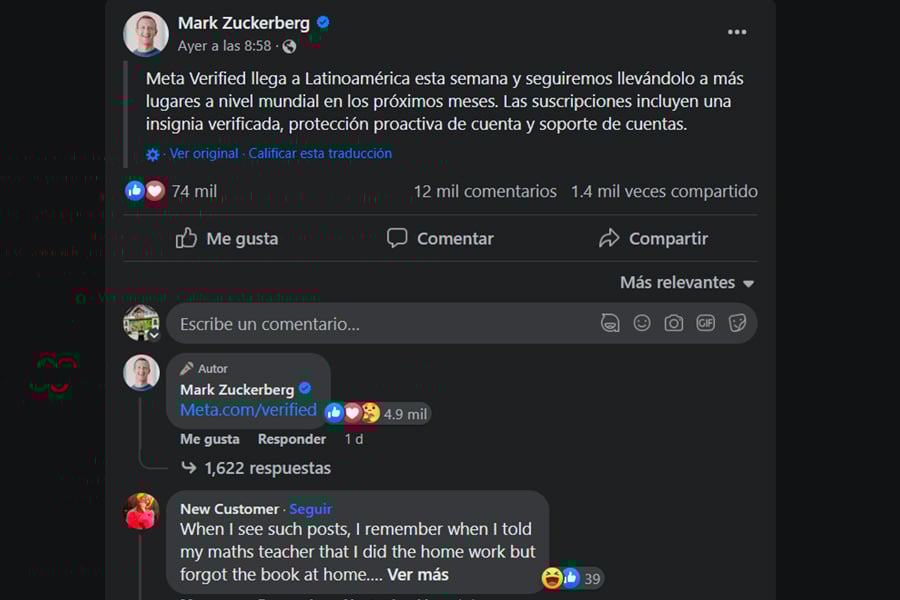This screenshot has height=600, width=900.
Task: Click the post's like and heart reaction icons
Action: coord(145,191)
